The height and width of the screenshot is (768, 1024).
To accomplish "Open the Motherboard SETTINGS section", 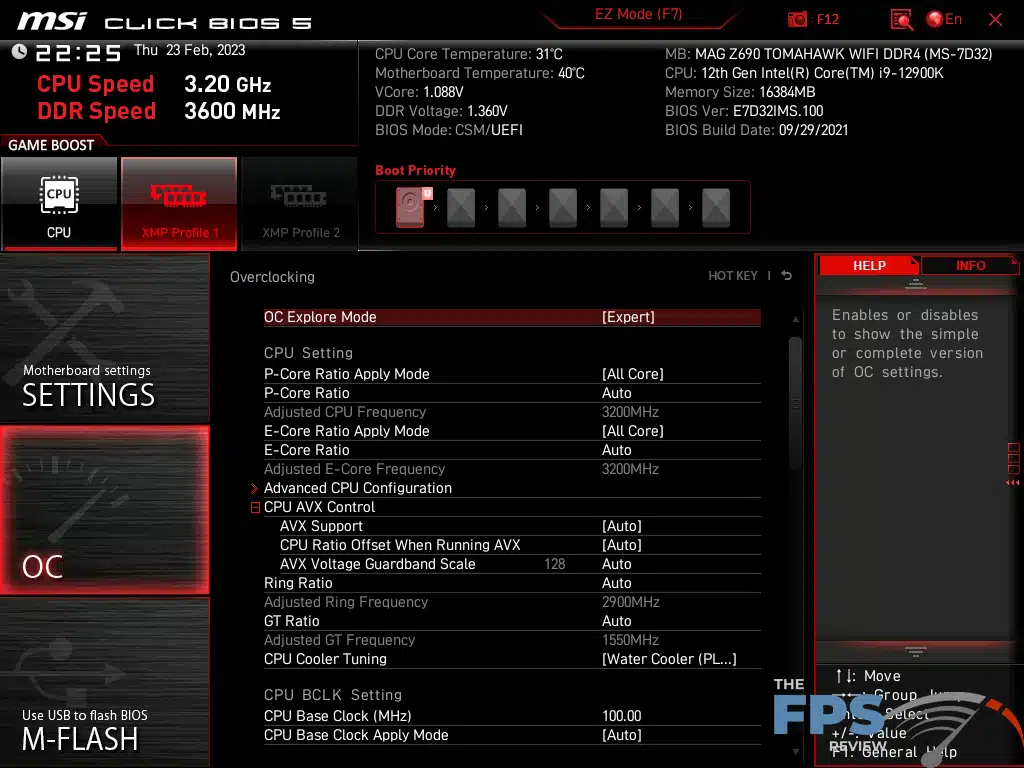I will click(x=104, y=338).
